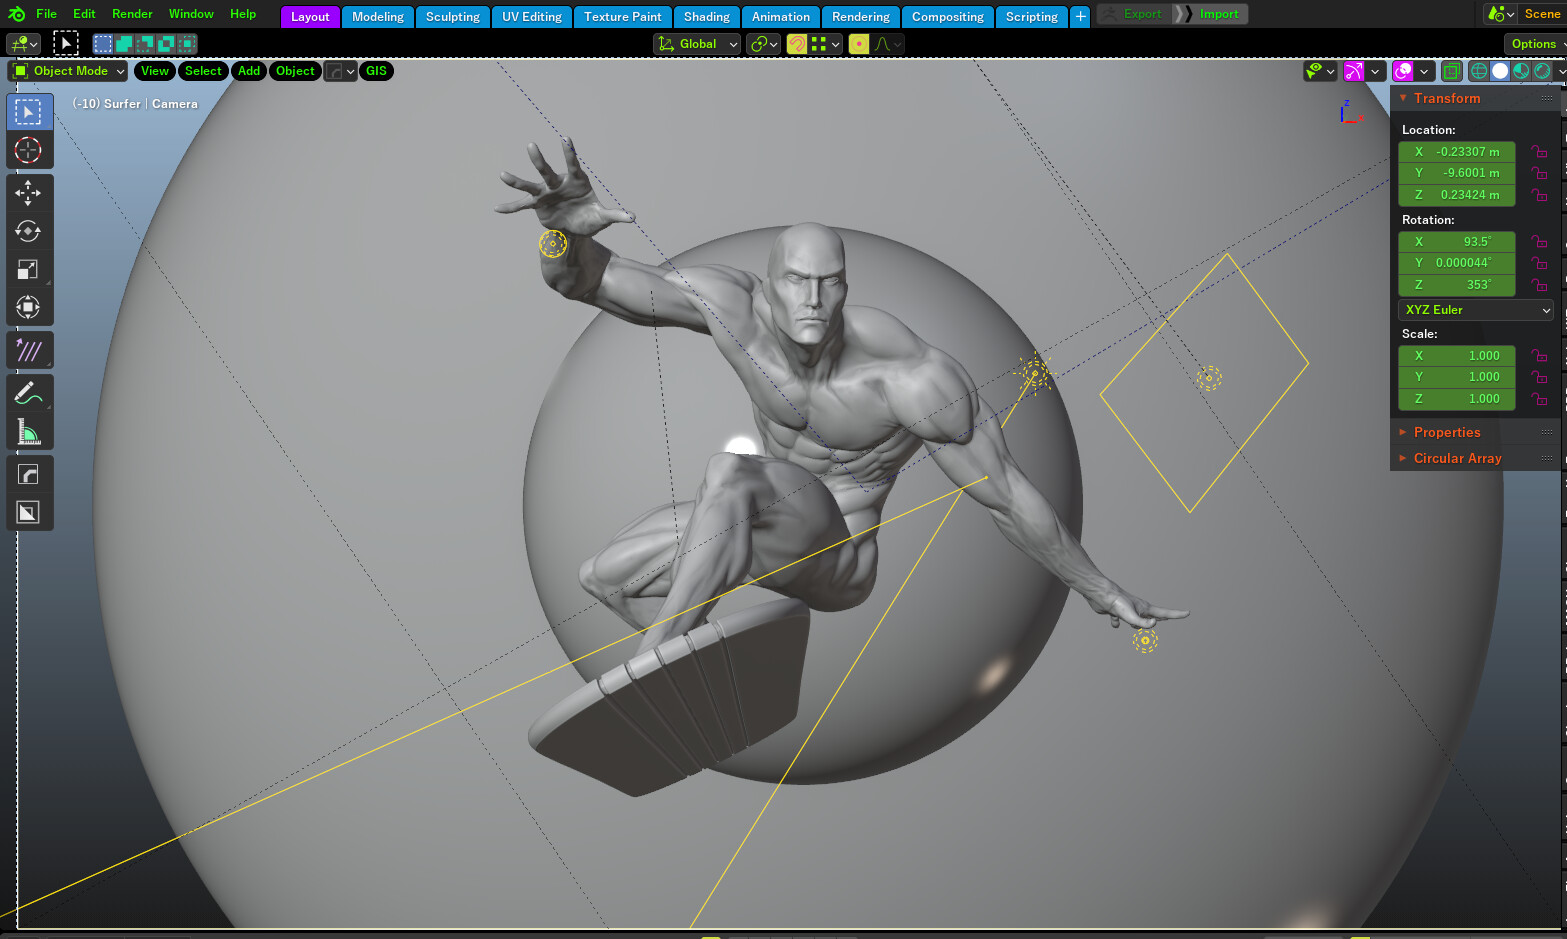Select the combined Transform tool
Image resolution: width=1567 pixels, height=939 pixels.
[x=28, y=307]
